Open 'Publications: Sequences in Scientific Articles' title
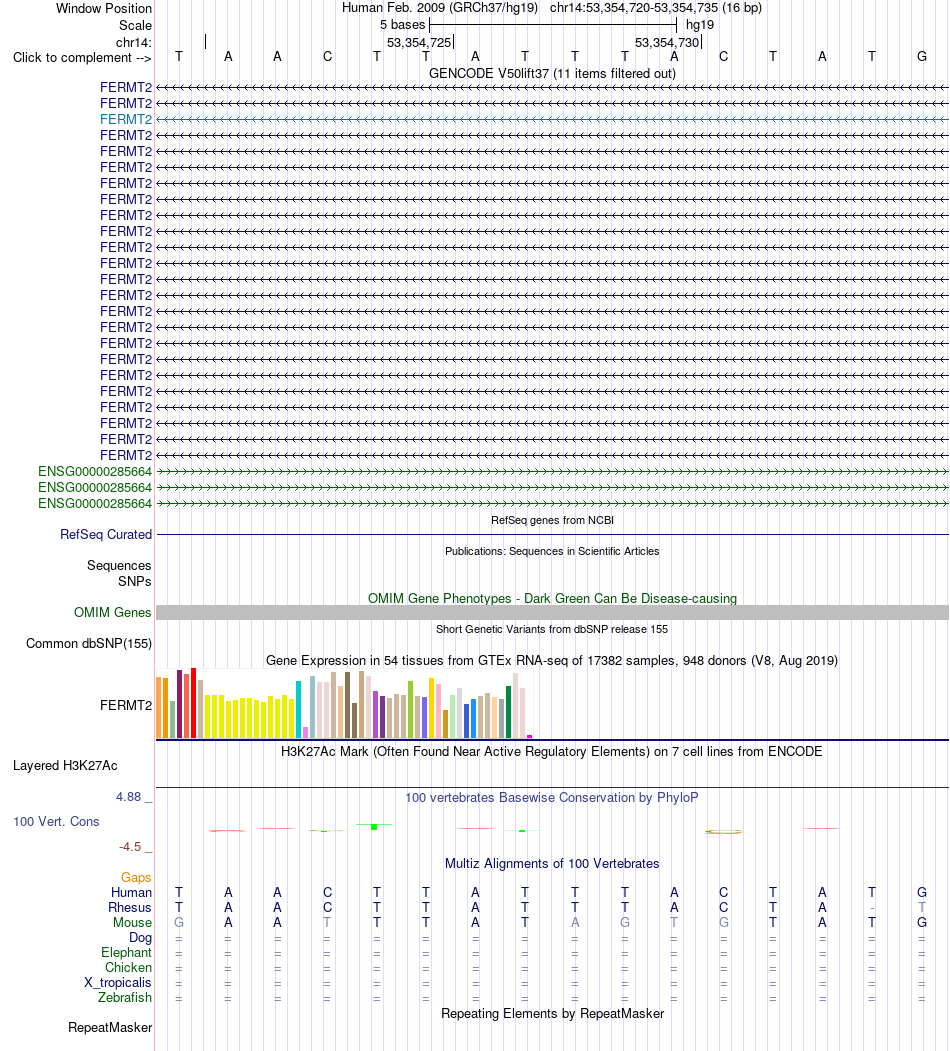 pos(552,551)
